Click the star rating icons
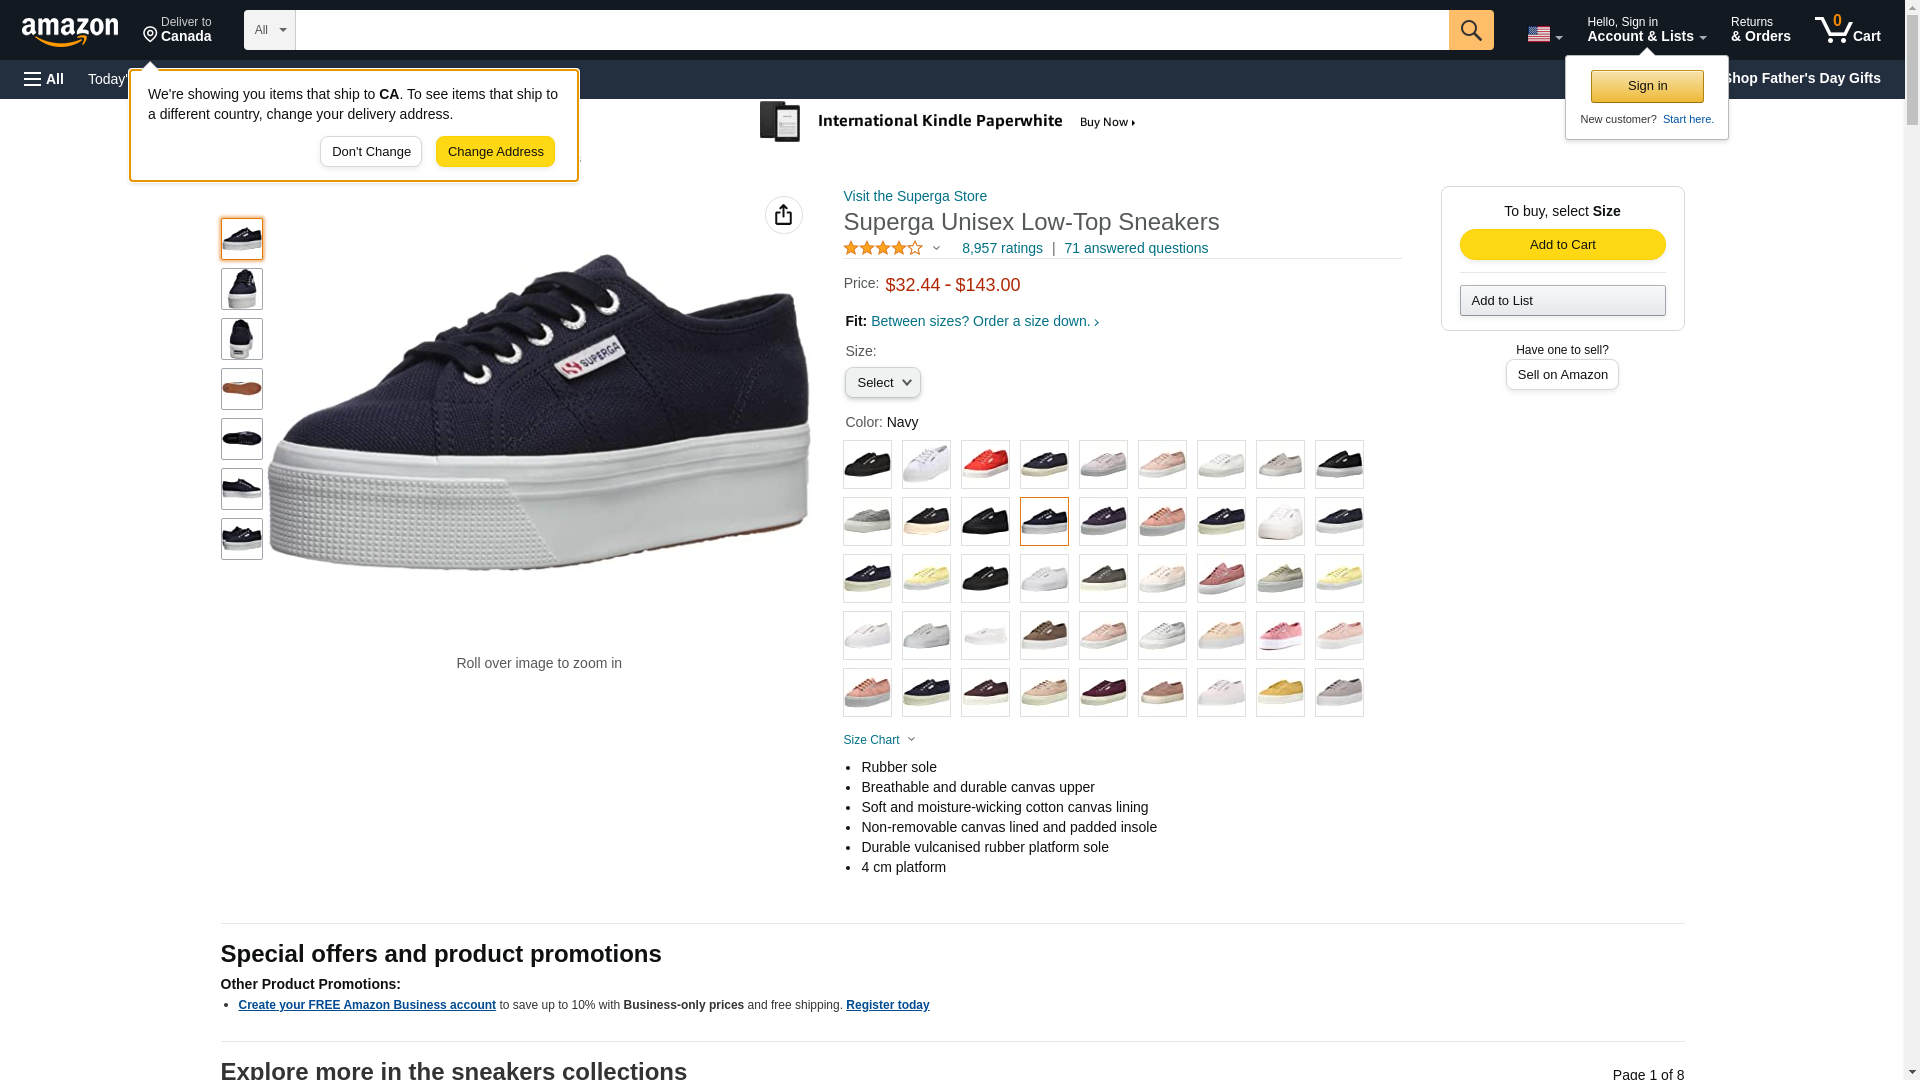 tap(883, 248)
